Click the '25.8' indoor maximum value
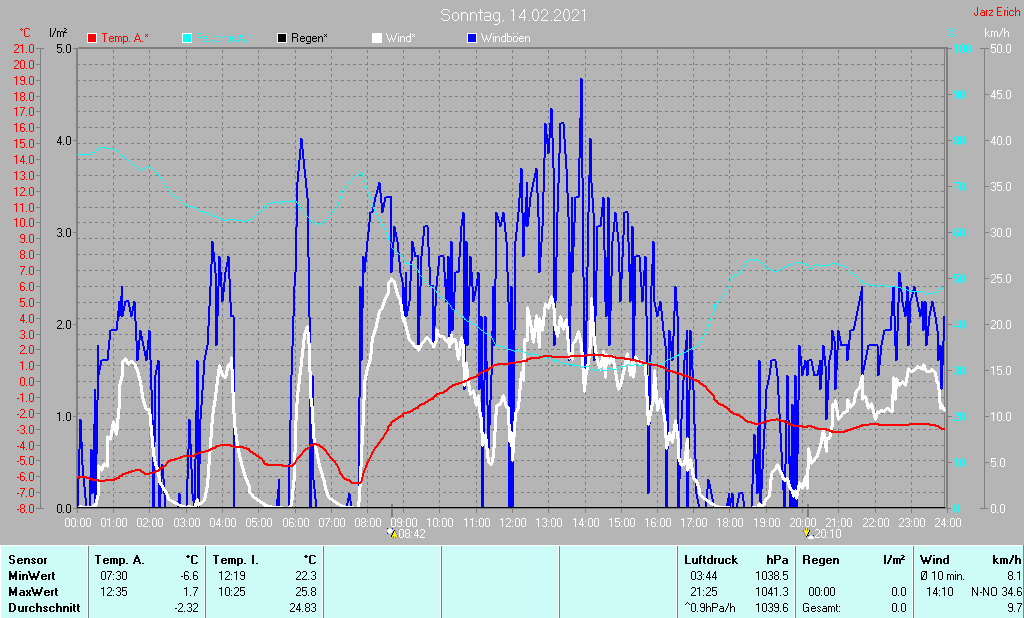Screen dimensions: 1024x618 click(306, 592)
